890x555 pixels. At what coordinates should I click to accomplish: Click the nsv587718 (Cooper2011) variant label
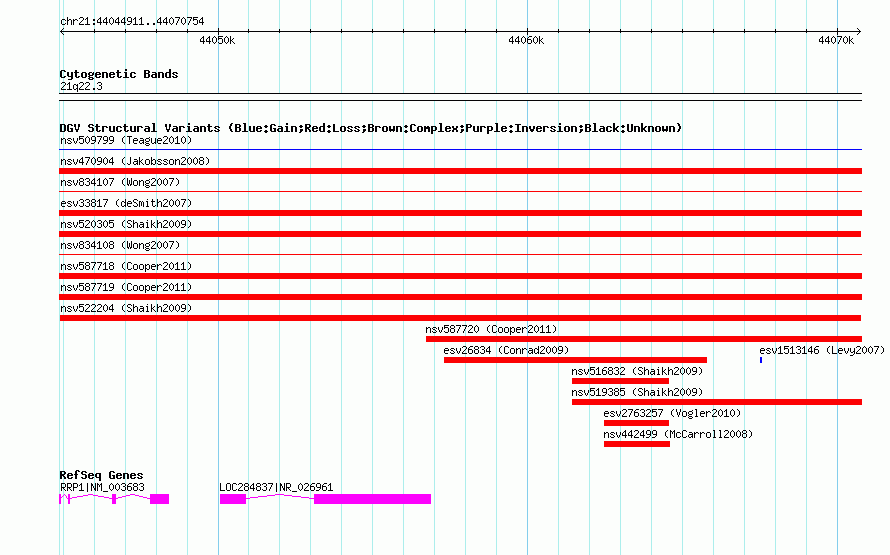(x=126, y=266)
